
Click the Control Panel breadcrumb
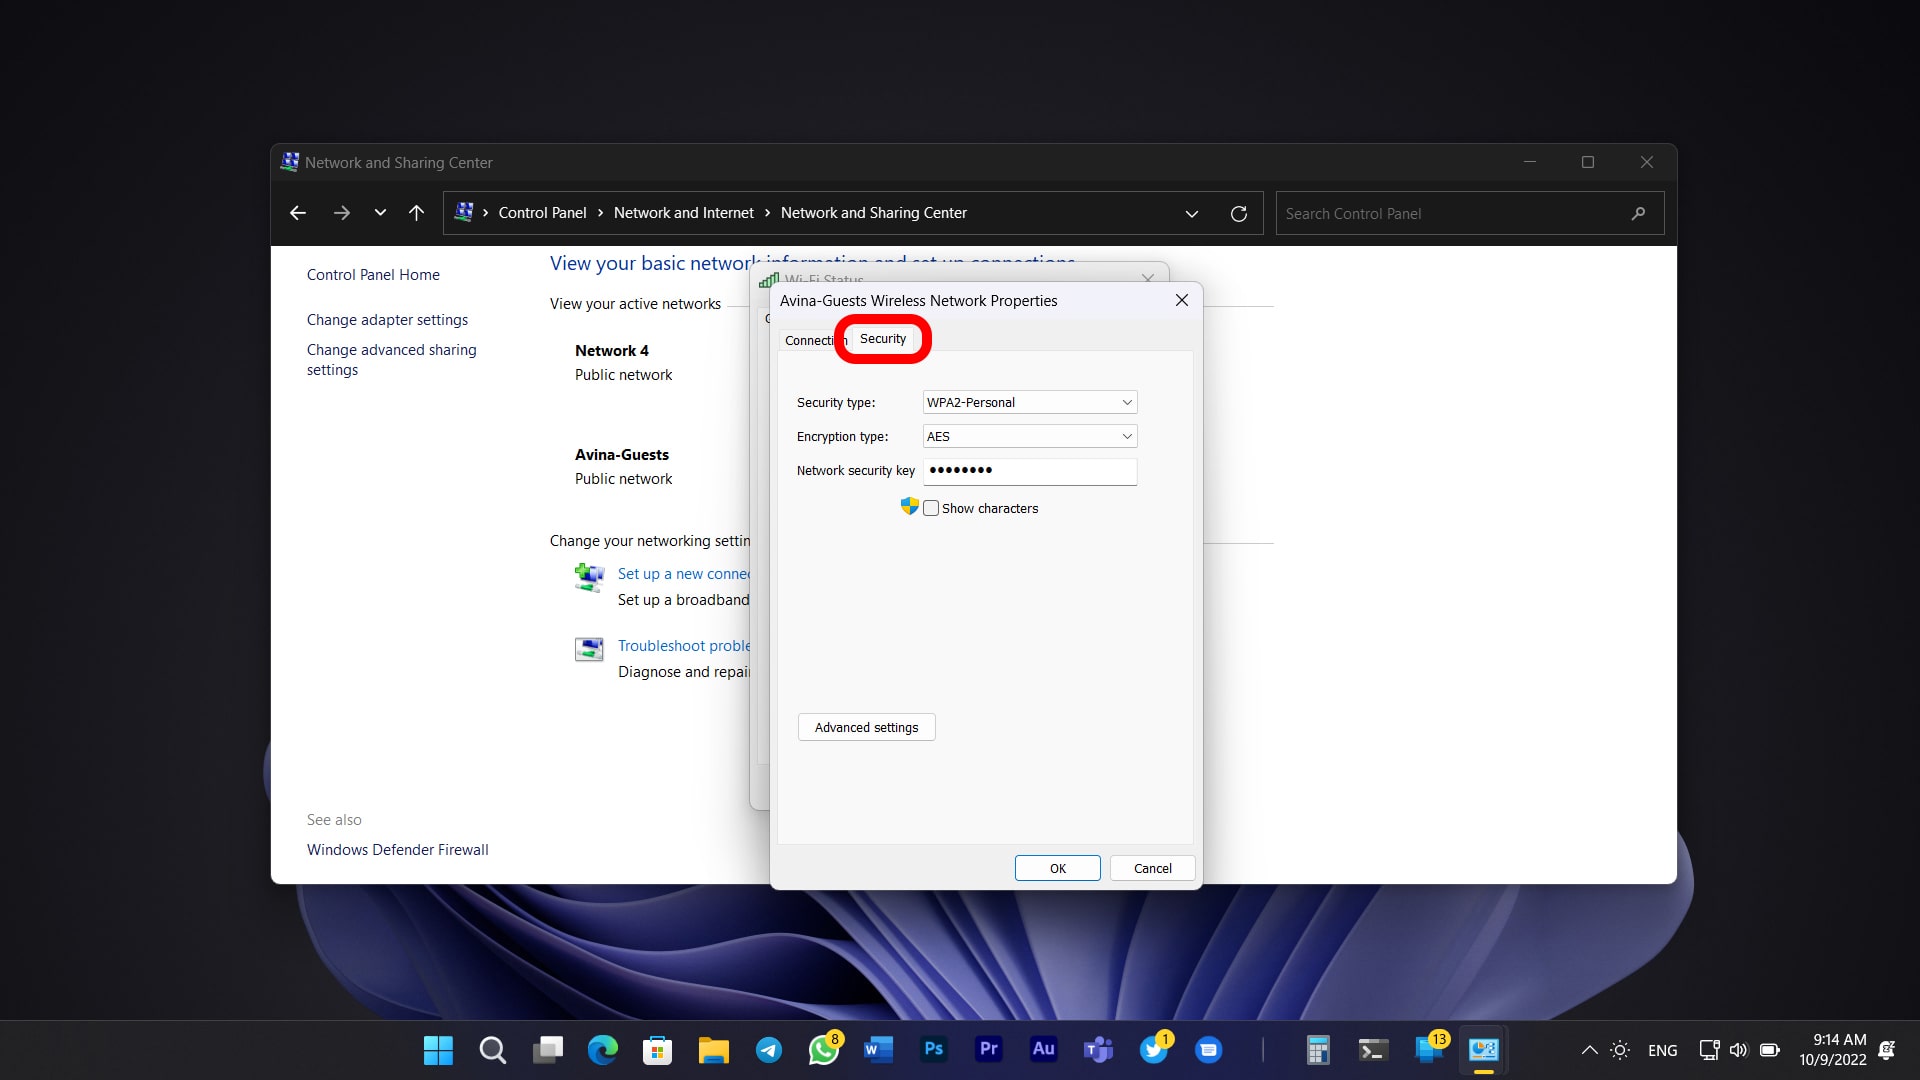(x=542, y=213)
